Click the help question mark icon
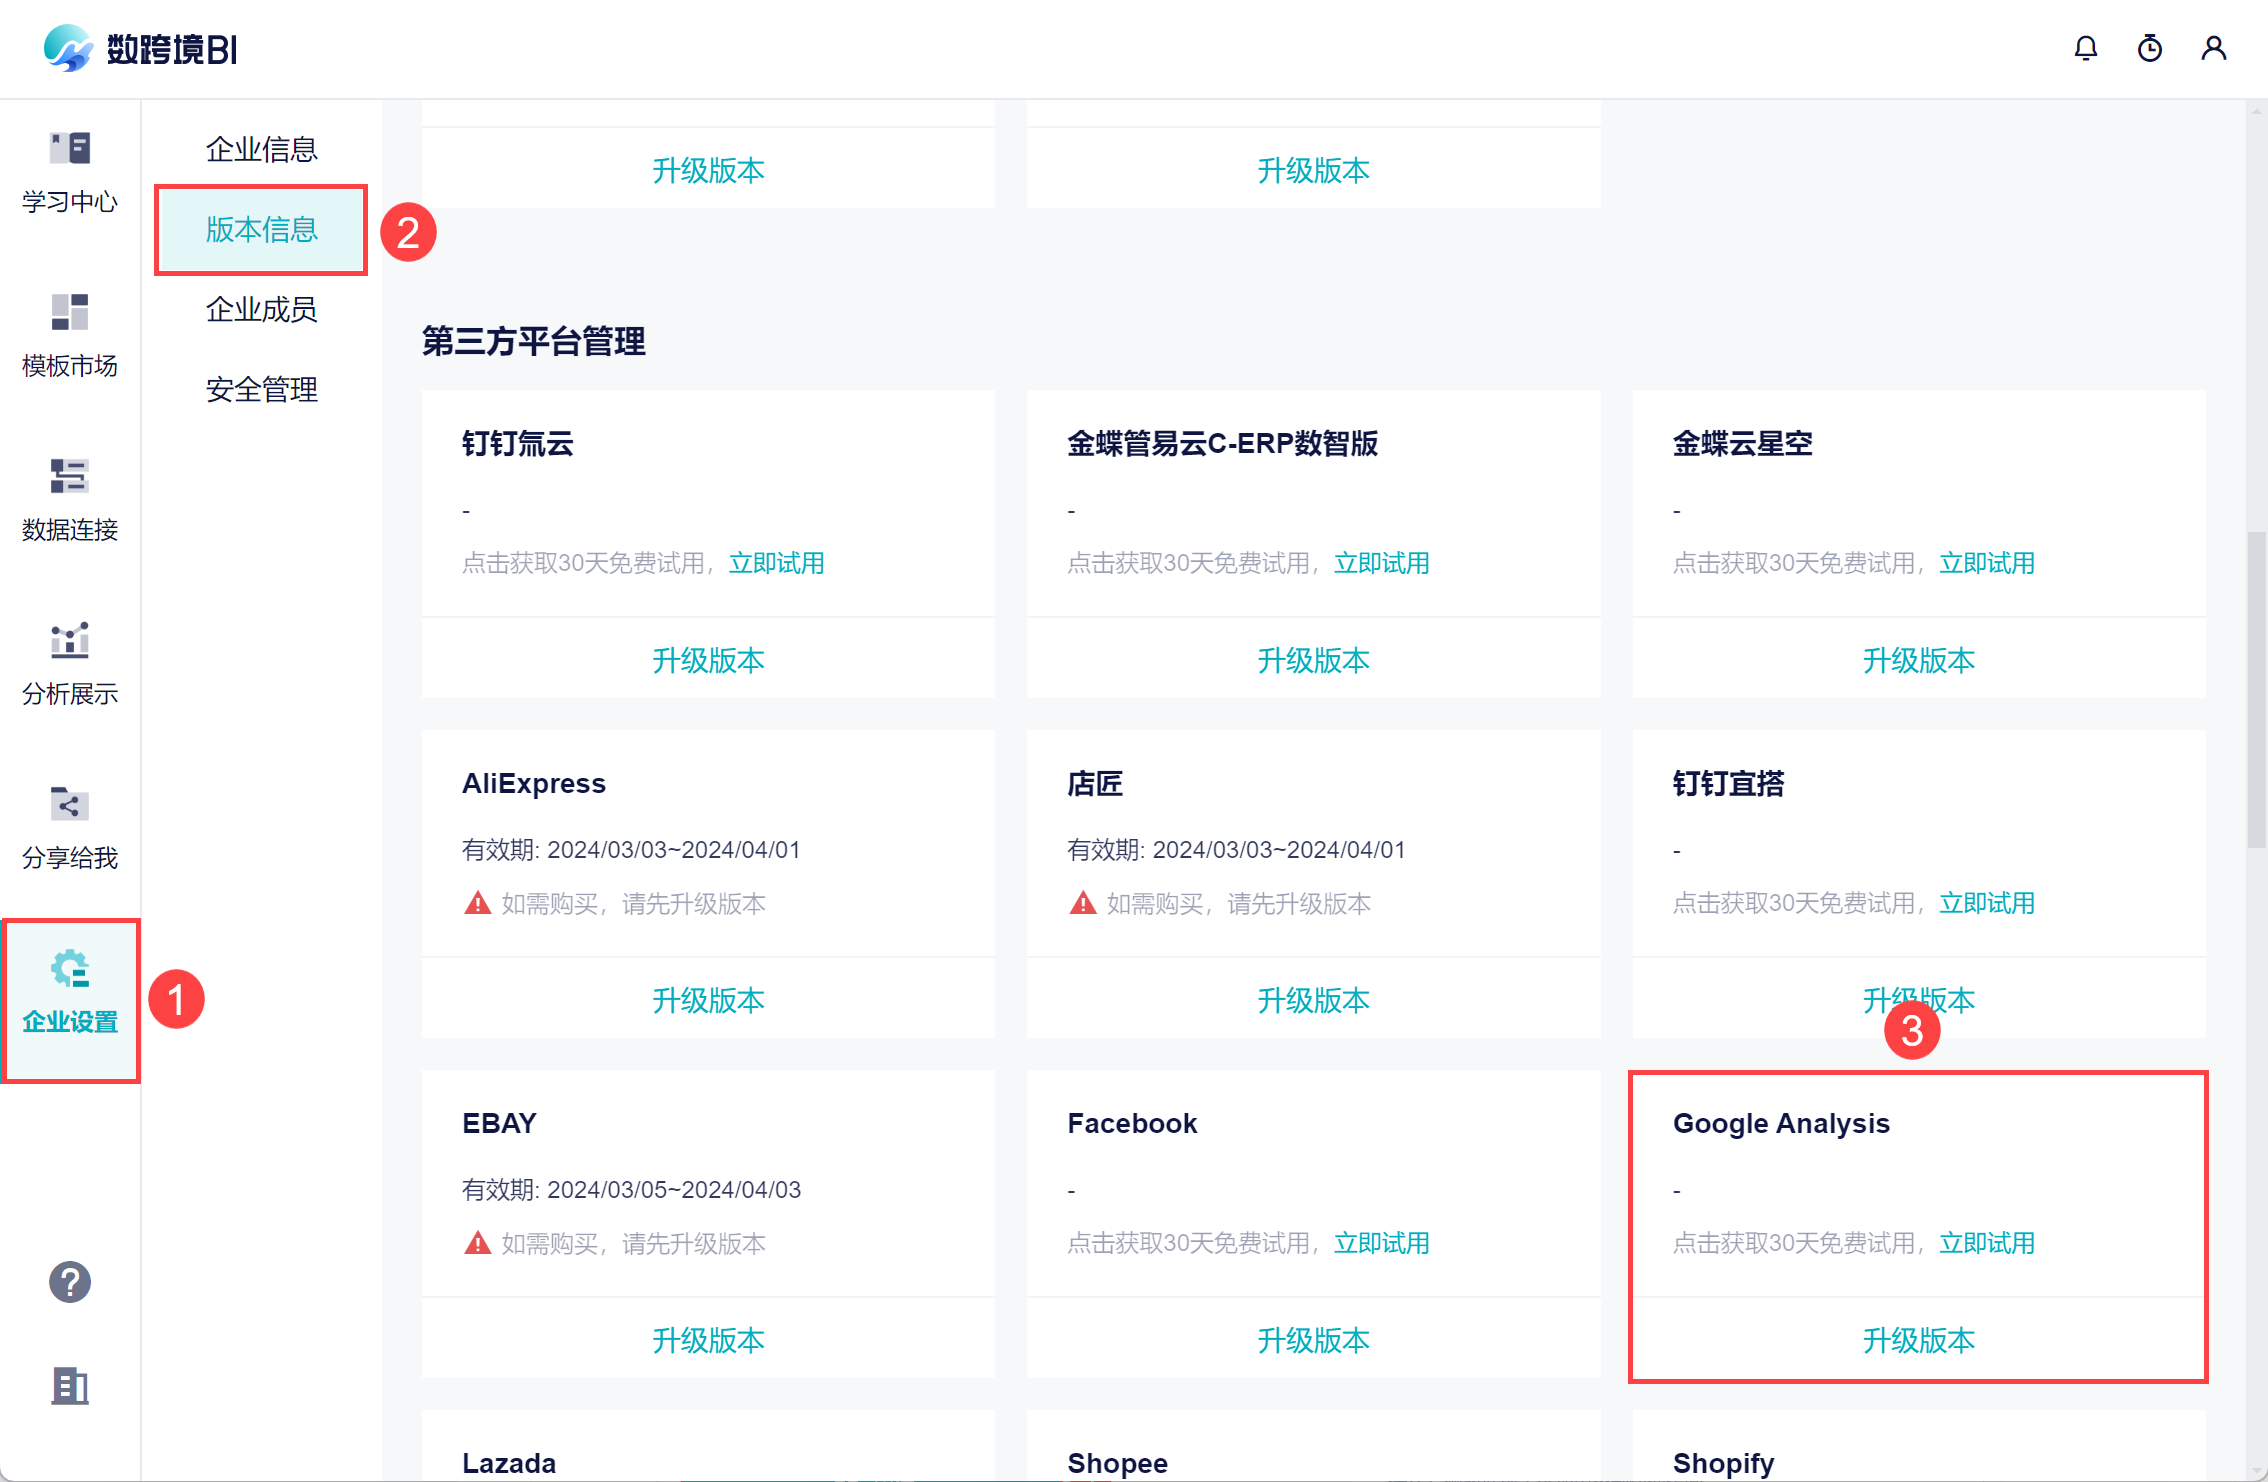 (x=70, y=1282)
